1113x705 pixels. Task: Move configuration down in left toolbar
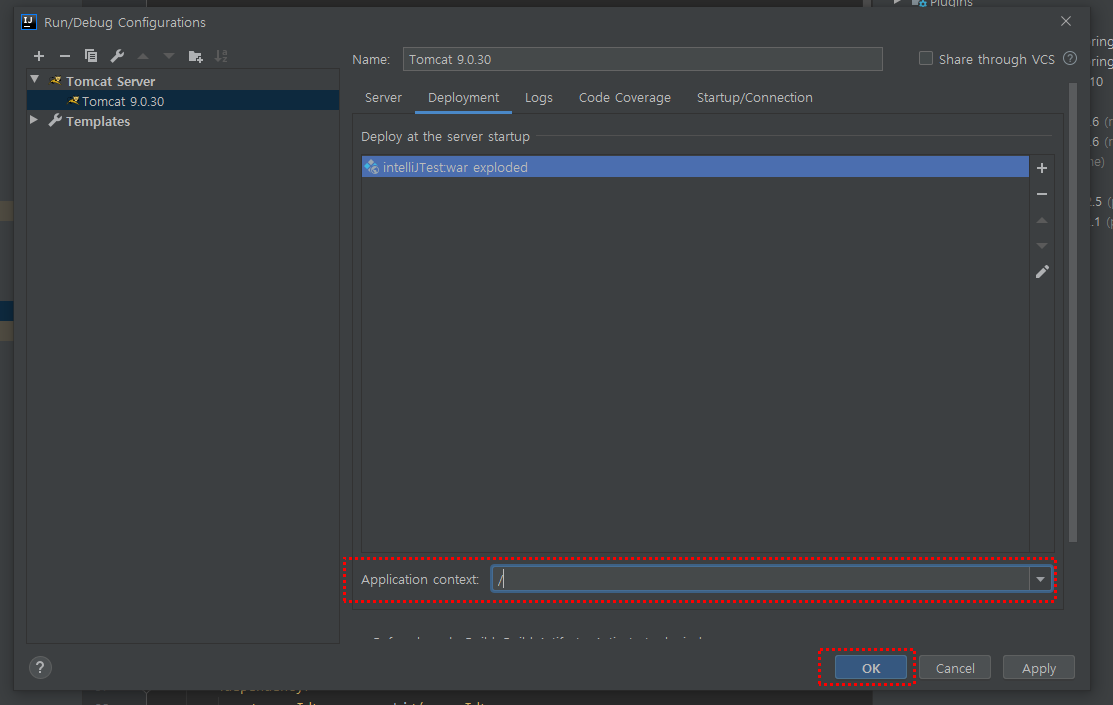[169, 56]
